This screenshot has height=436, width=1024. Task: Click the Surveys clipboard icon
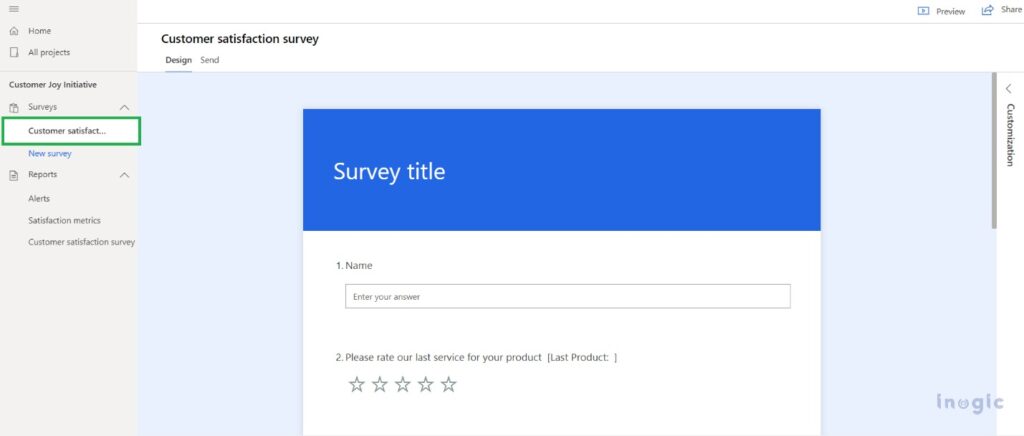point(14,107)
